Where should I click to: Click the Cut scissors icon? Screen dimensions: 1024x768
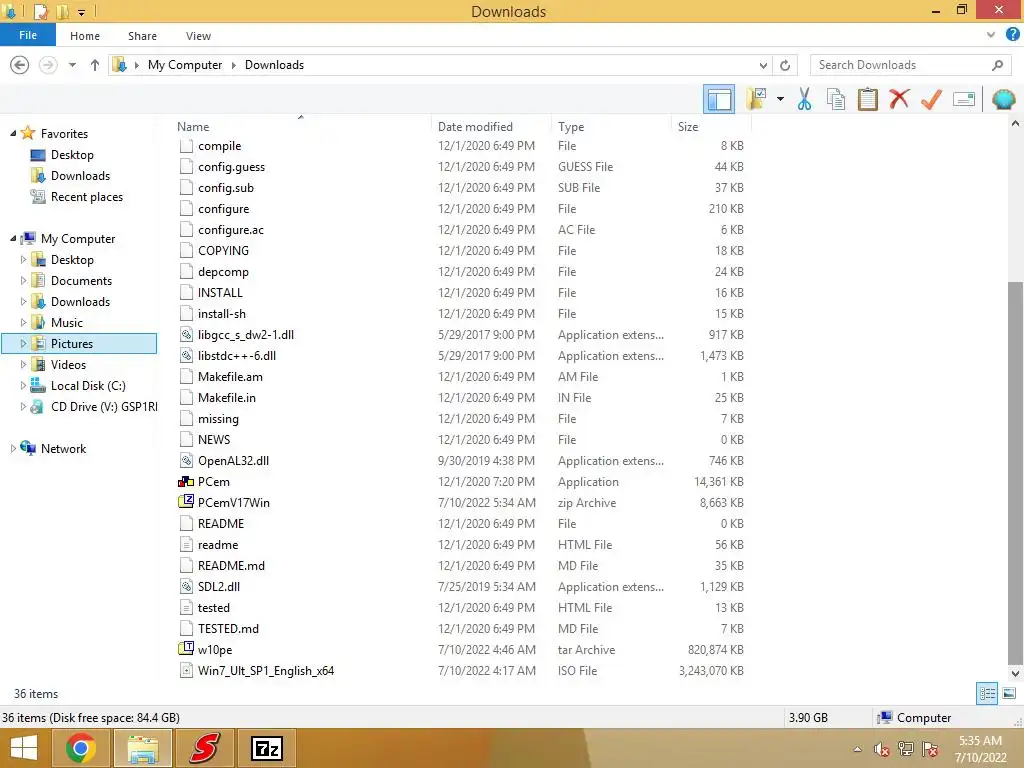coord(805,99)
